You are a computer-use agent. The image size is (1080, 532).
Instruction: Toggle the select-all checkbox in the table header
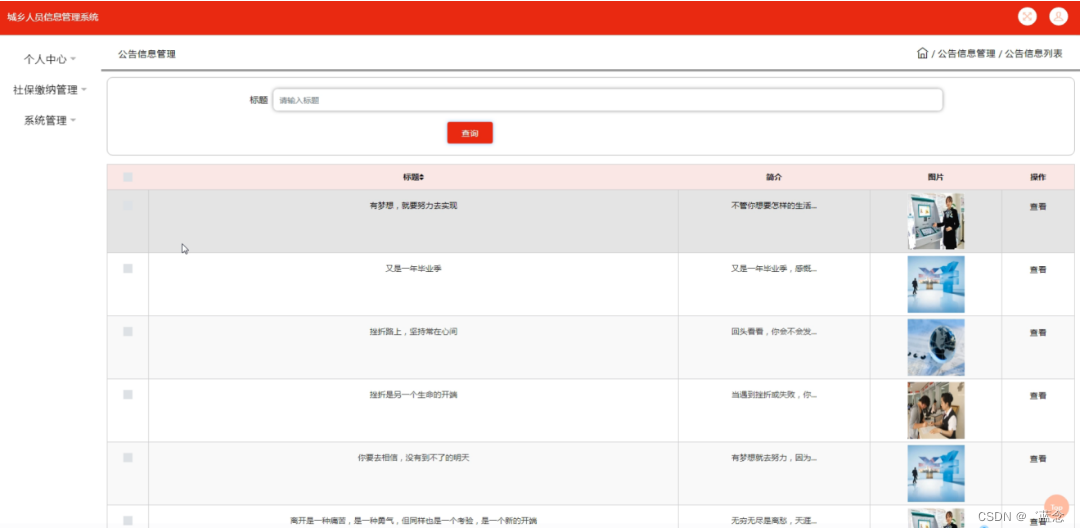[x=127, y=177]
